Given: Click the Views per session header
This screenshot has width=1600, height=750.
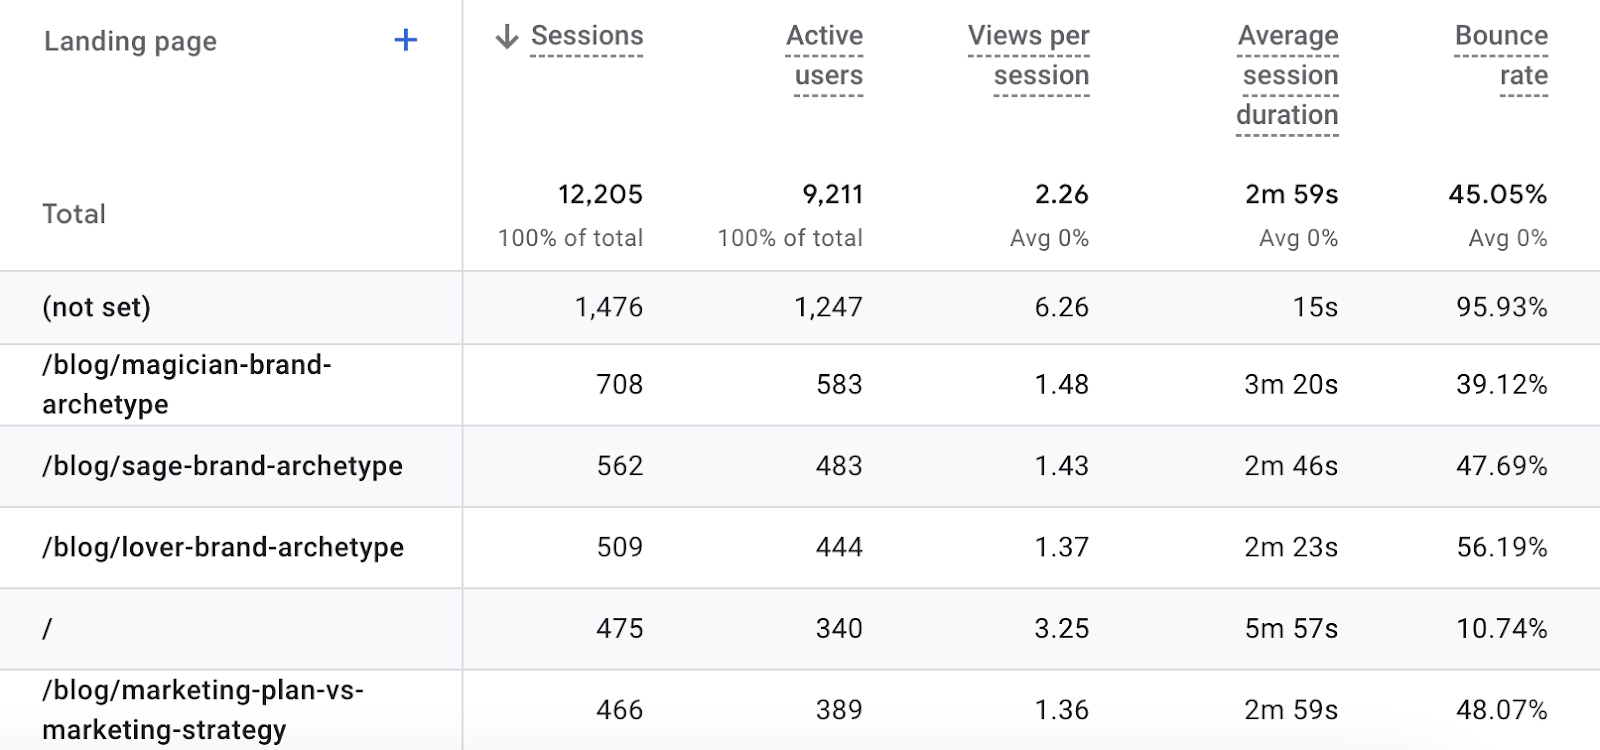Looking at the screenshot, I should 1030,55.
